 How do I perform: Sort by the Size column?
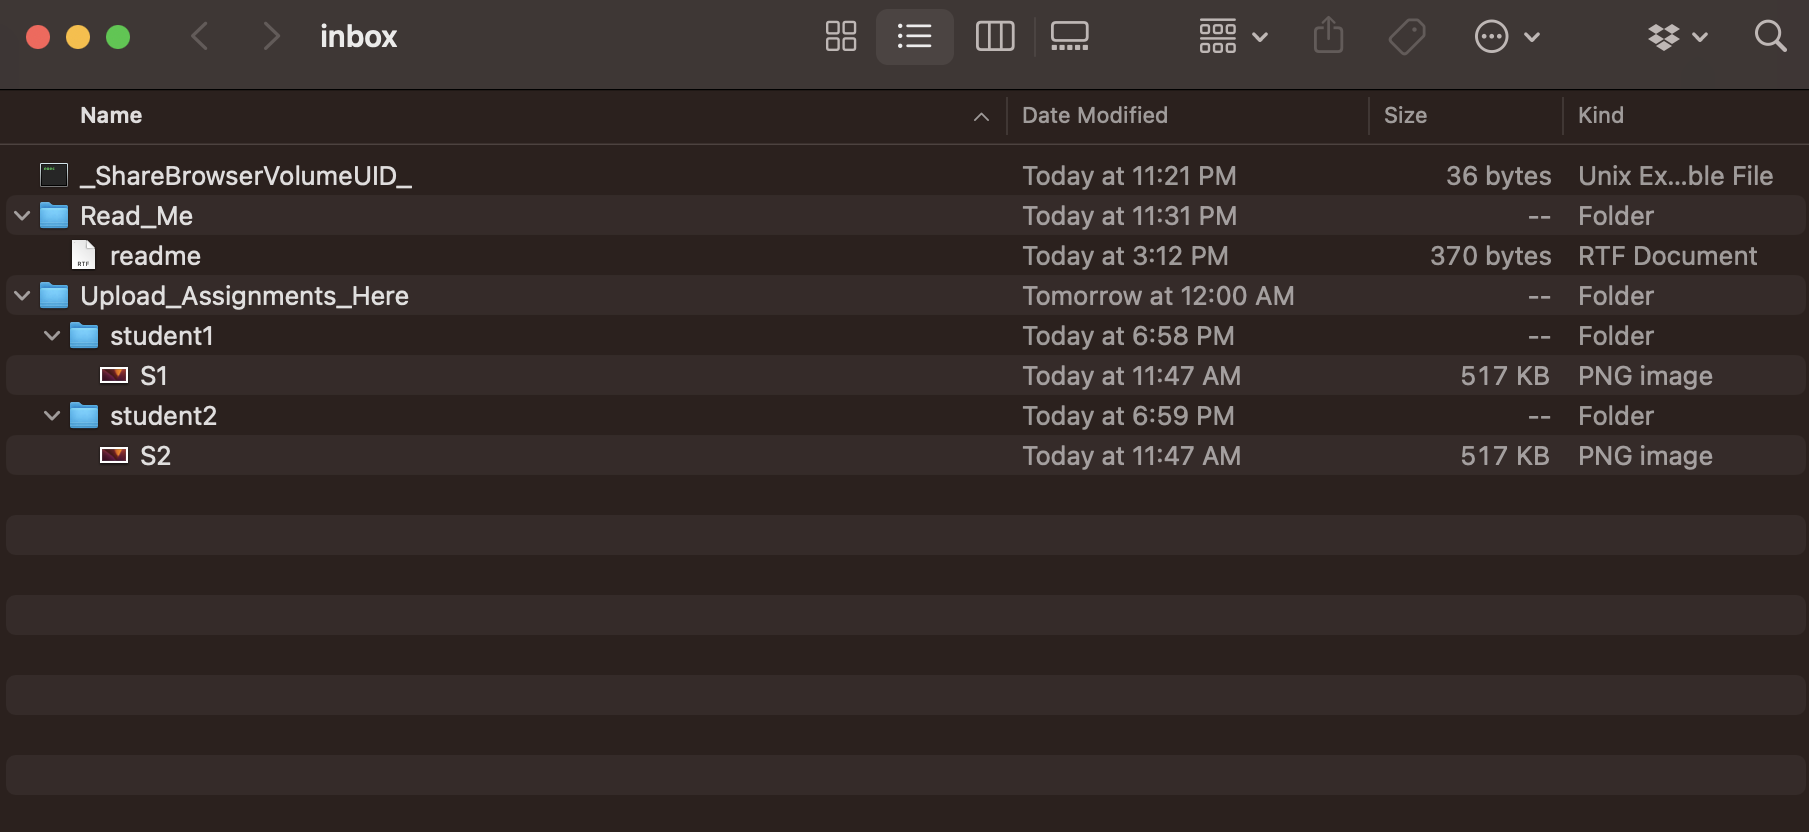[x=1405, y=115]
